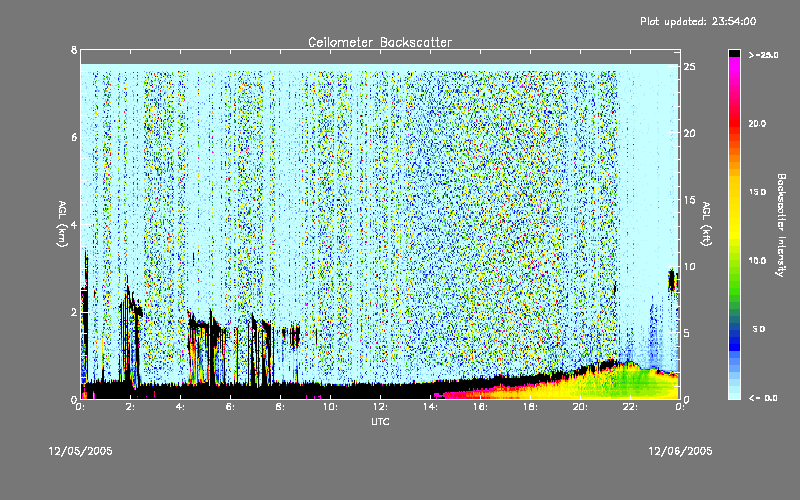Click the '15' tick on the kft axis
800x500 pixels.
coord(690,200)
